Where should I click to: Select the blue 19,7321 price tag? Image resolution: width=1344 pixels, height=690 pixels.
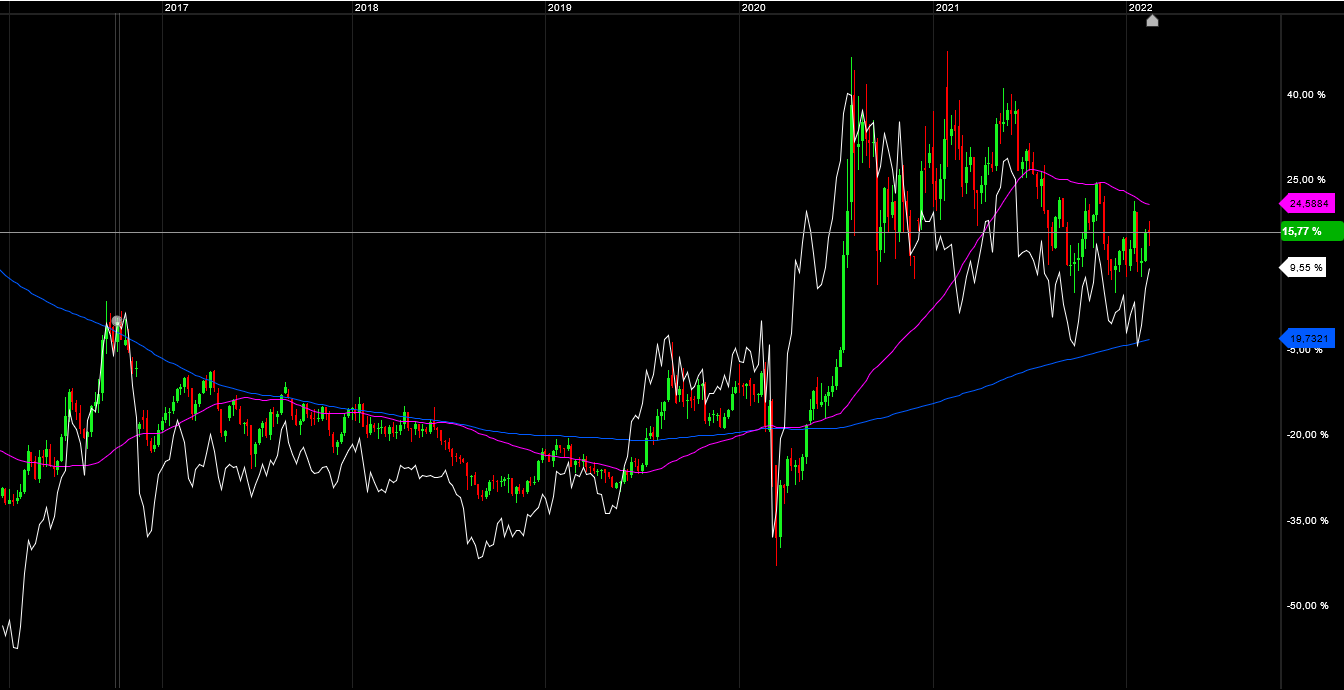click(1307, 339)
